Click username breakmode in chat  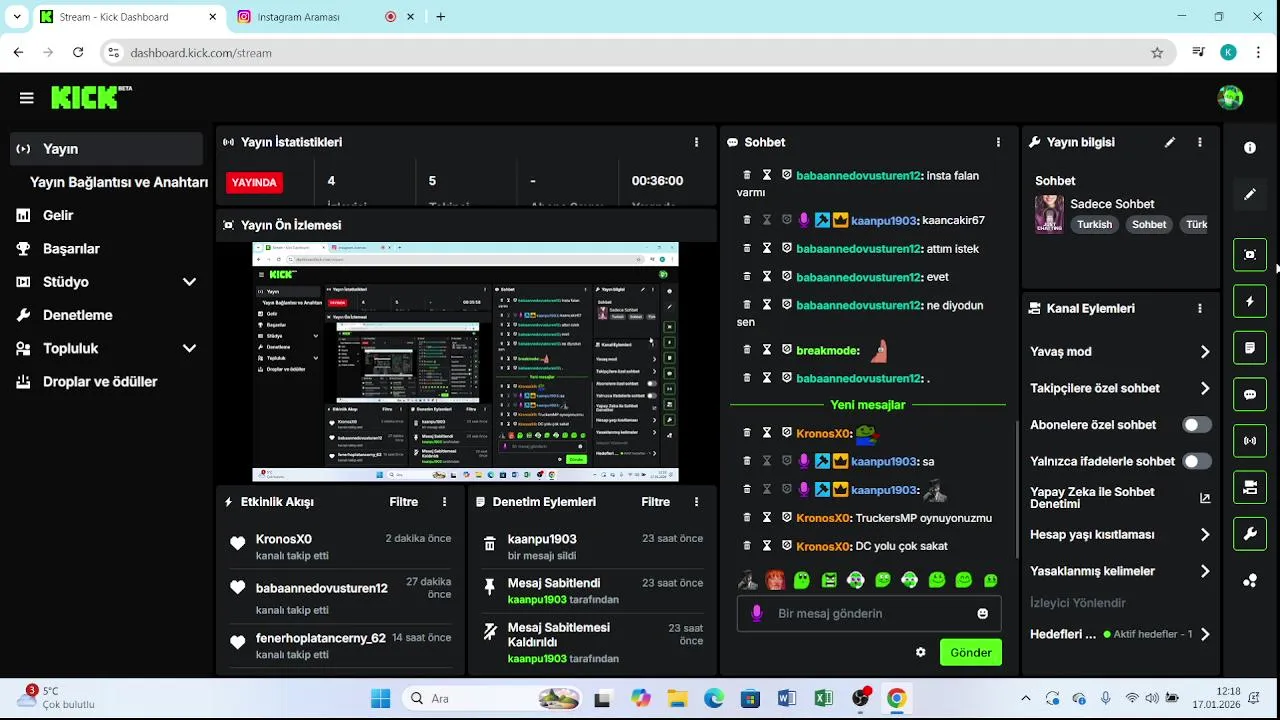[827, 351]
